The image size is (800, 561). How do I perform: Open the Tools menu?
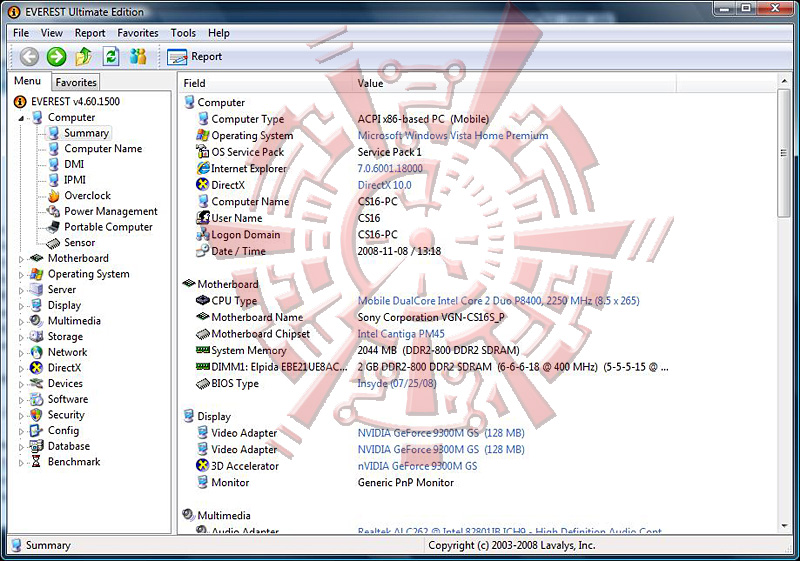tap(183, 33)
